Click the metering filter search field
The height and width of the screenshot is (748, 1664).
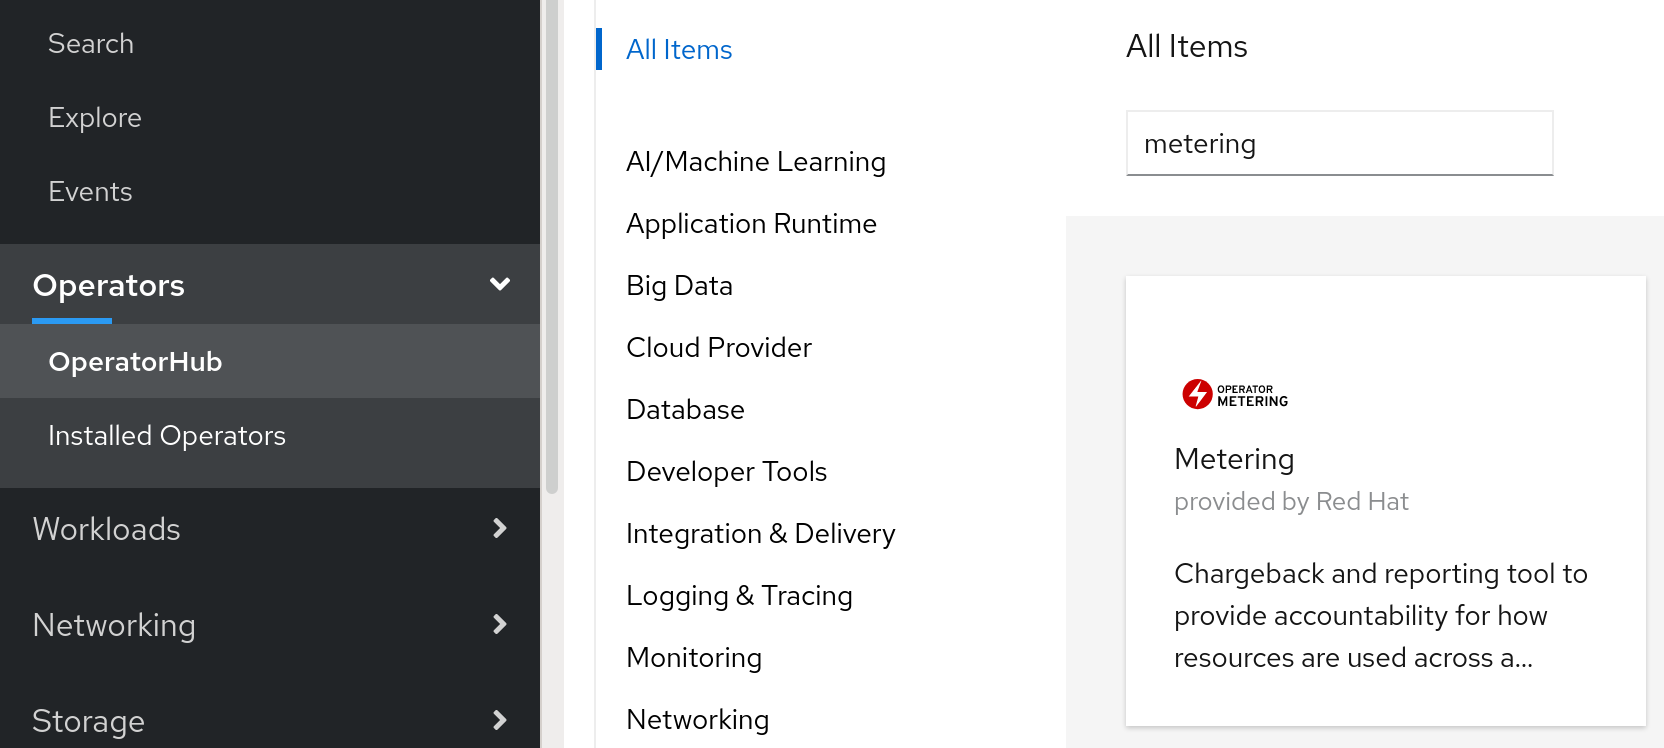point(1338,144)
